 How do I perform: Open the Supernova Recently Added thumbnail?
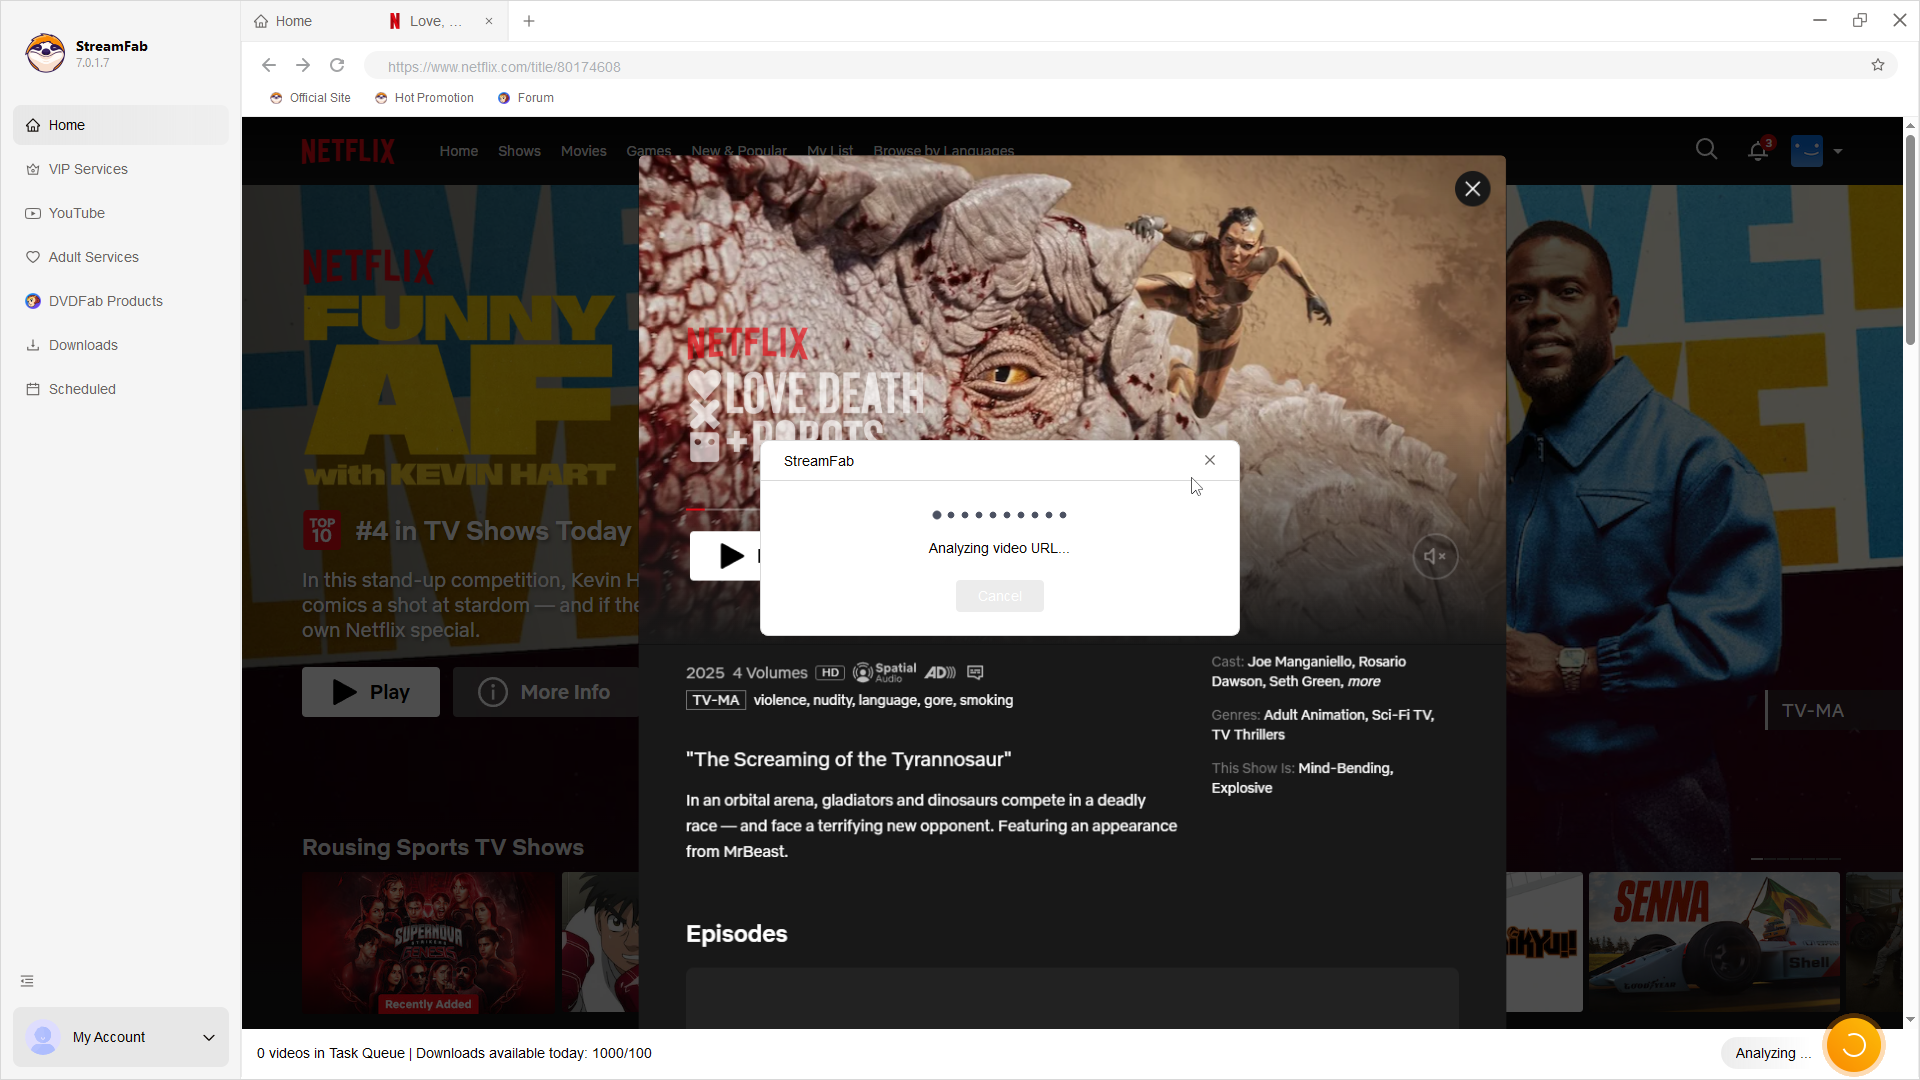point(428,941)
